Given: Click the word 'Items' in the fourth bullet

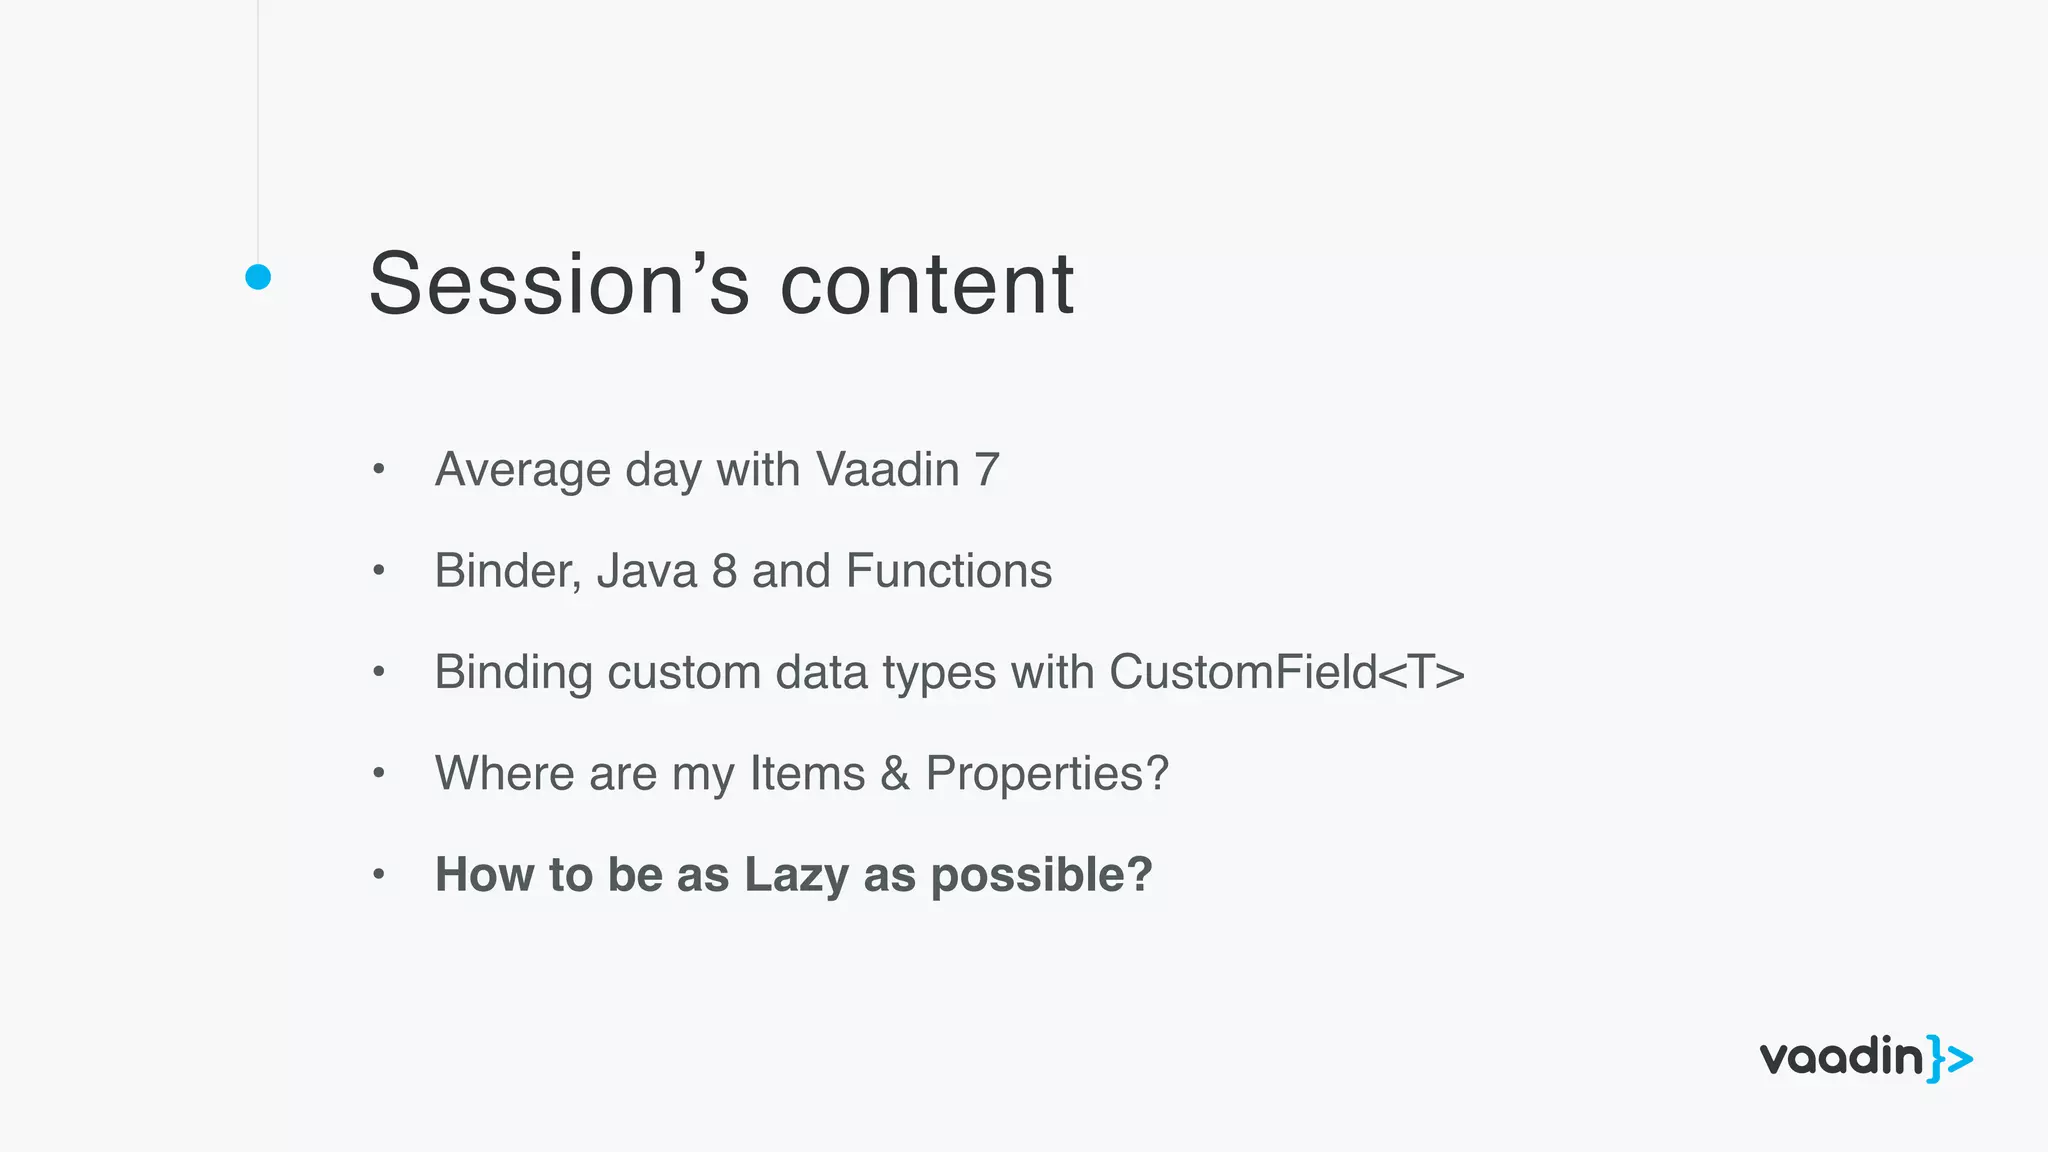Looking at the screenshot, I should 807,773.
